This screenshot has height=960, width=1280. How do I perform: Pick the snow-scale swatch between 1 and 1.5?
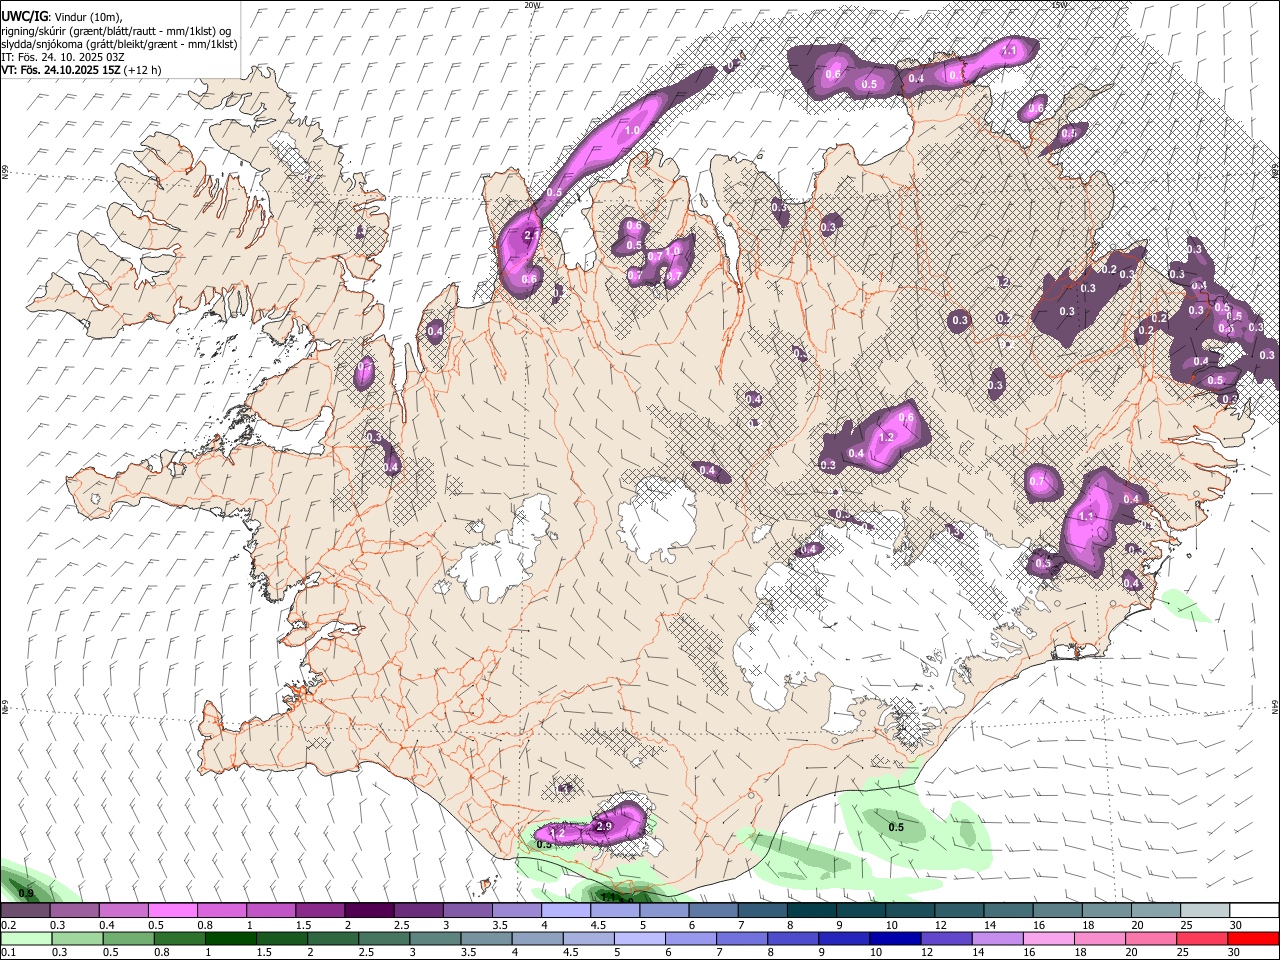coord(270,910)
